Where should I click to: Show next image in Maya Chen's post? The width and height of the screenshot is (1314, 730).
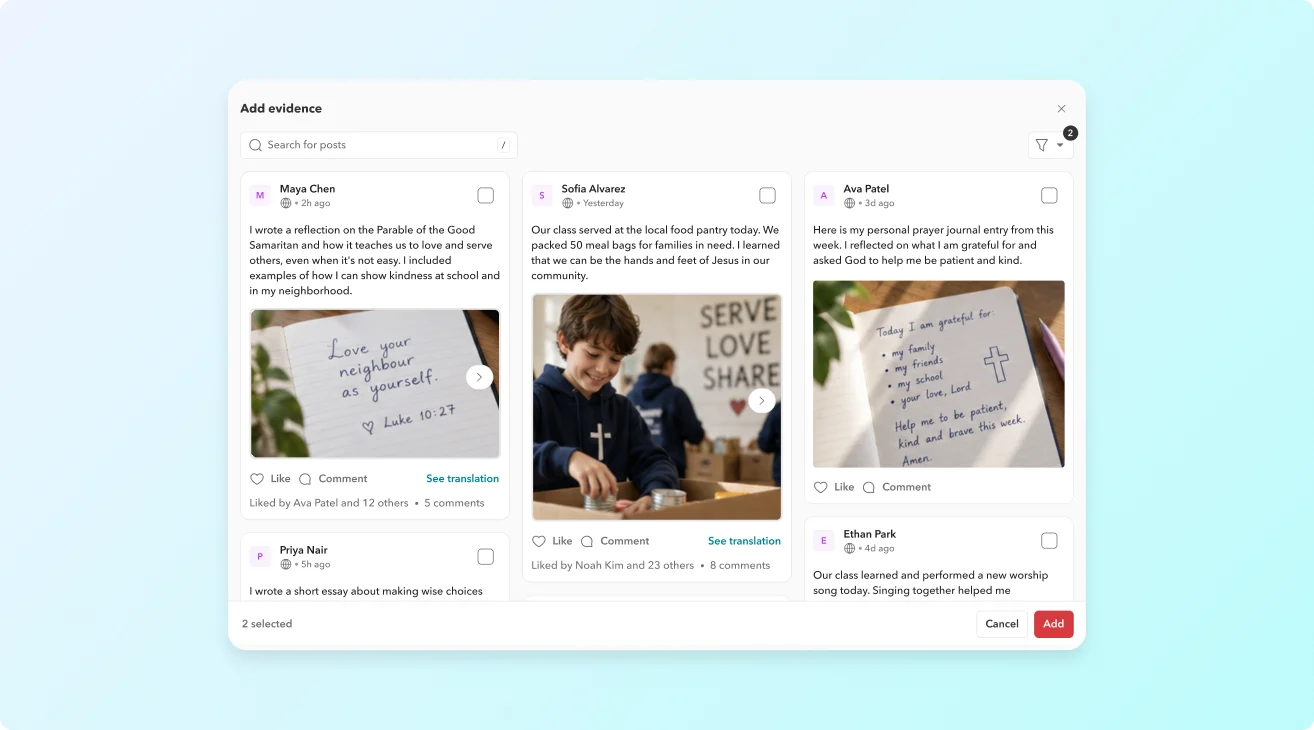(x=479, y=377)
